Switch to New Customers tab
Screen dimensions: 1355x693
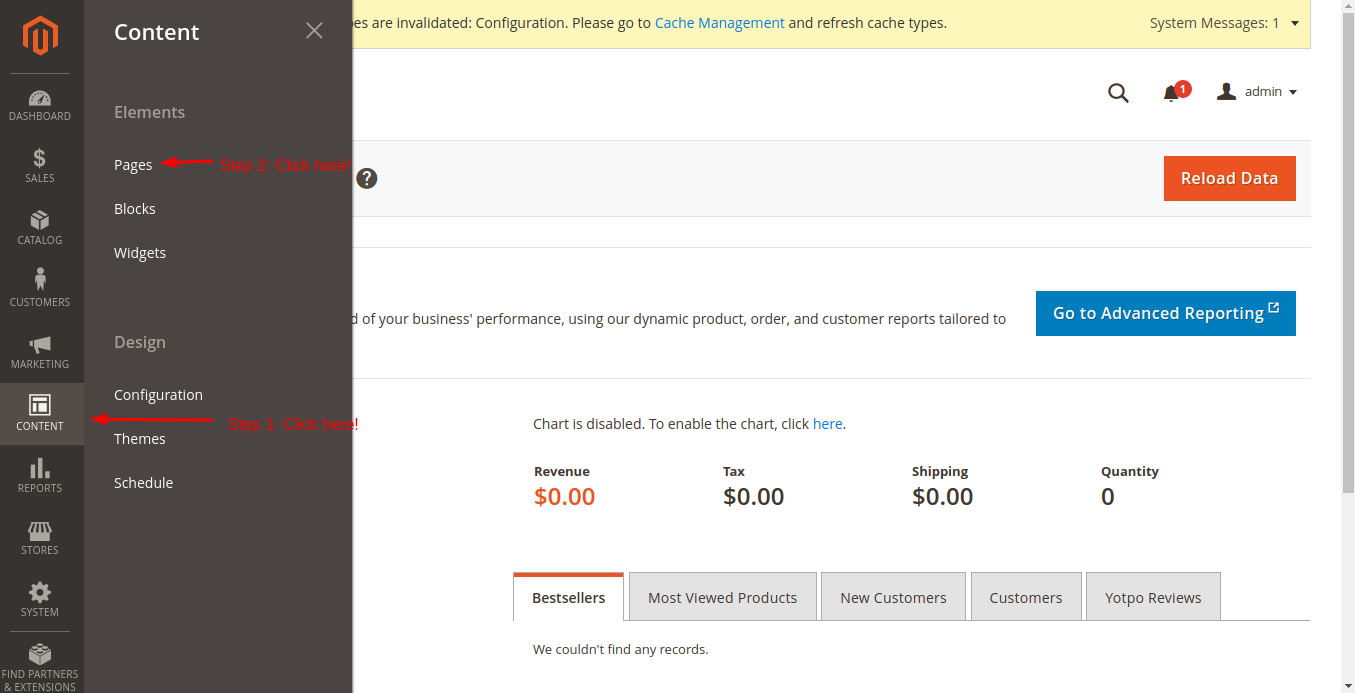coord(893,597)
